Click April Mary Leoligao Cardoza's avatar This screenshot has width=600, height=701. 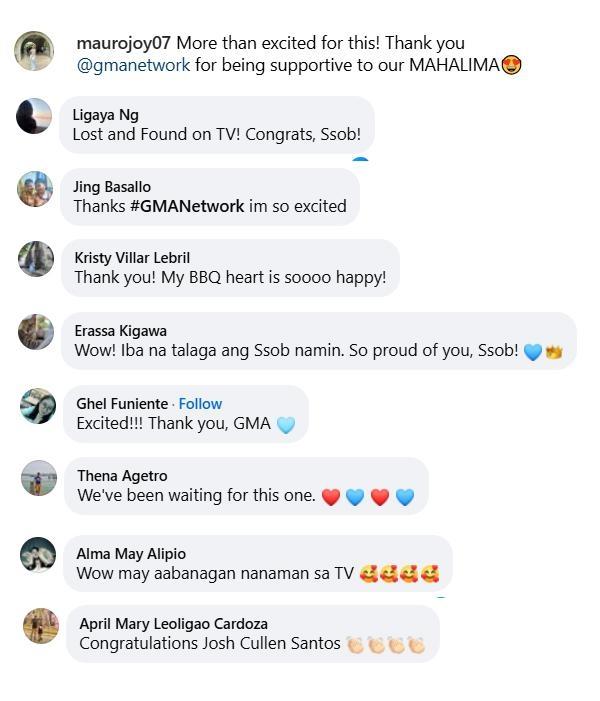click(x=40, y=626)
